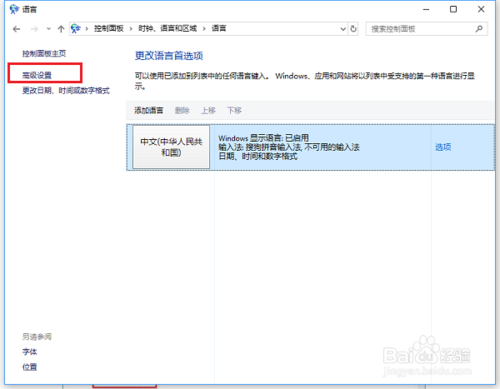Select the 中文(中华人民共和国) language tile
The image size is (500, 389).
click(171, 147)
